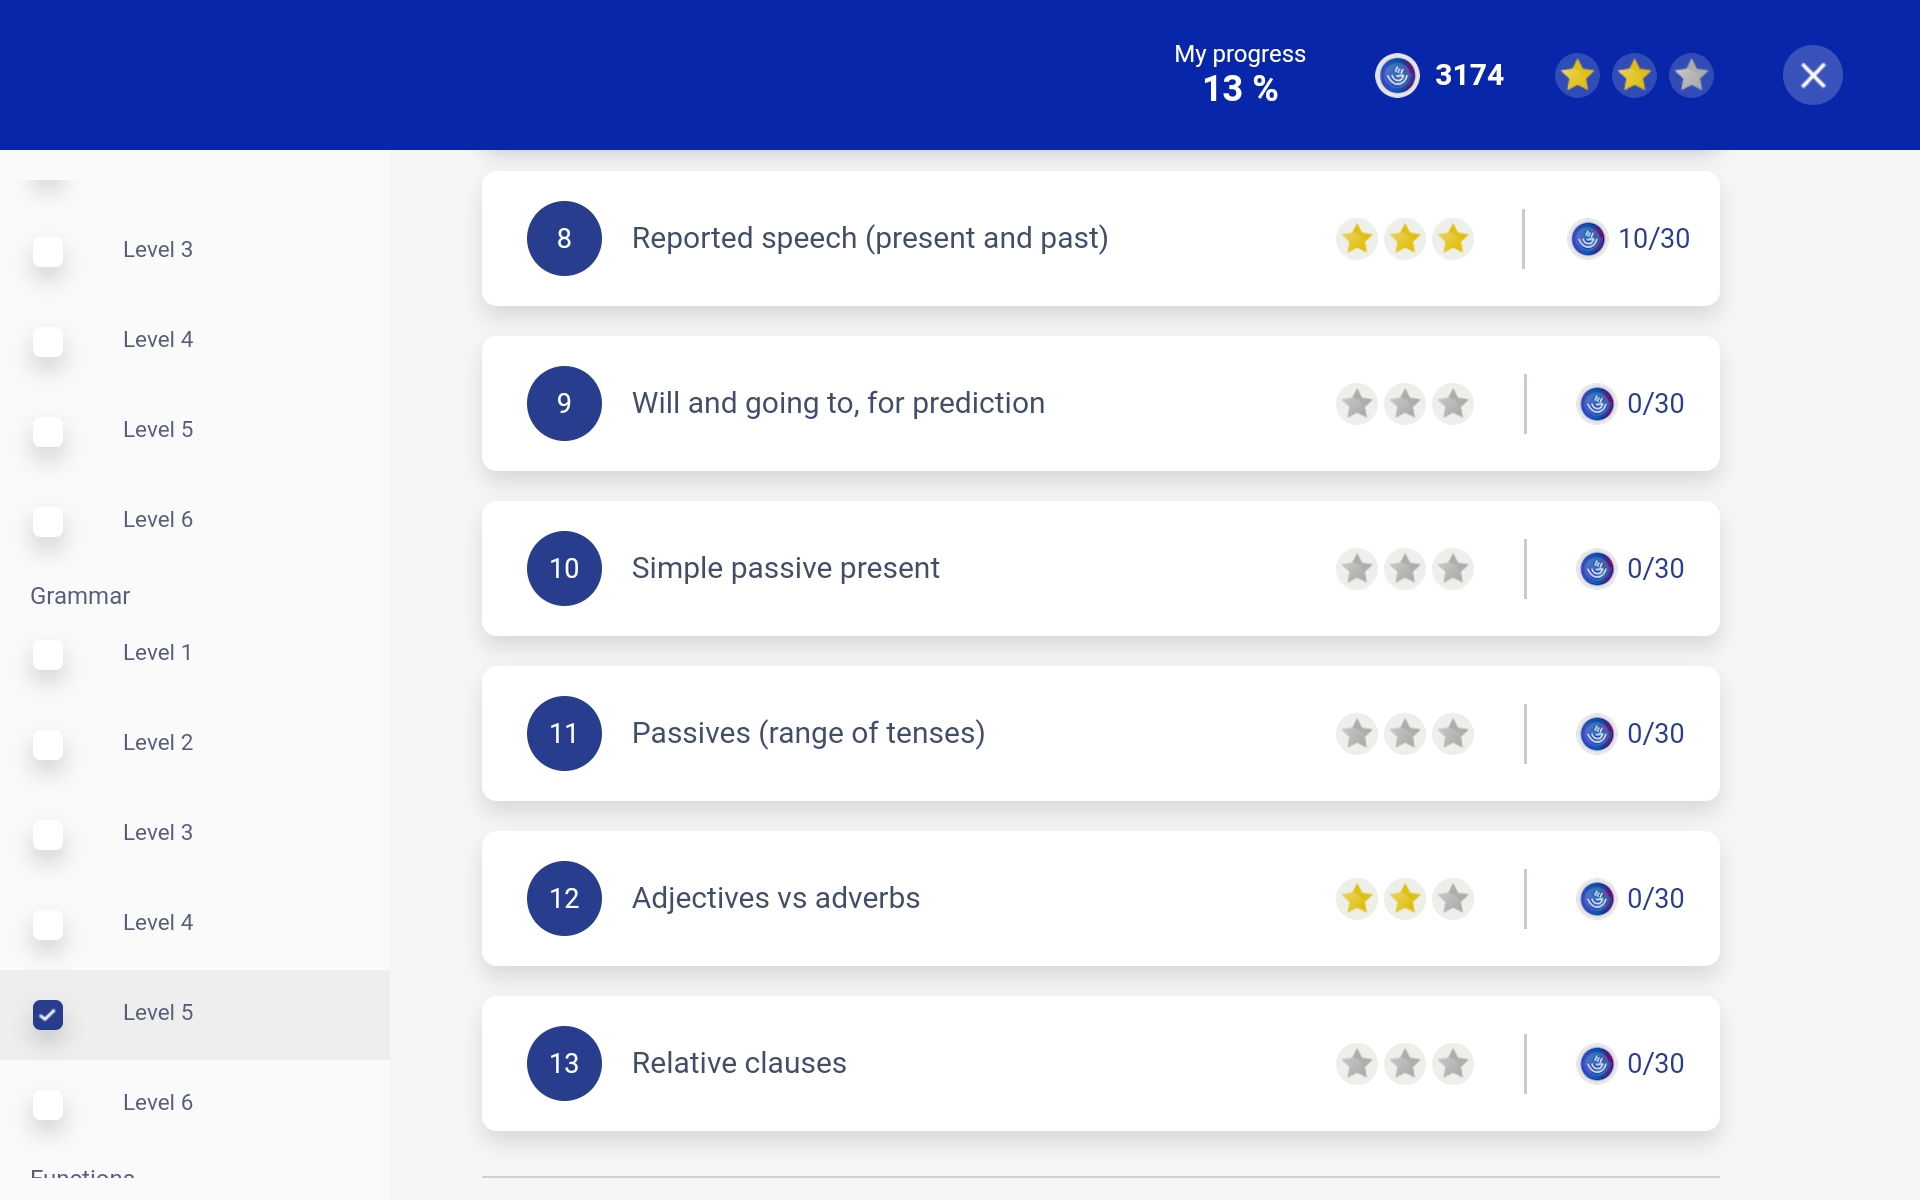The height and width of the screenshot is (1200, 1920).
Task: Check the Grammar Level 1 checkbox
Action: point(48,654)
